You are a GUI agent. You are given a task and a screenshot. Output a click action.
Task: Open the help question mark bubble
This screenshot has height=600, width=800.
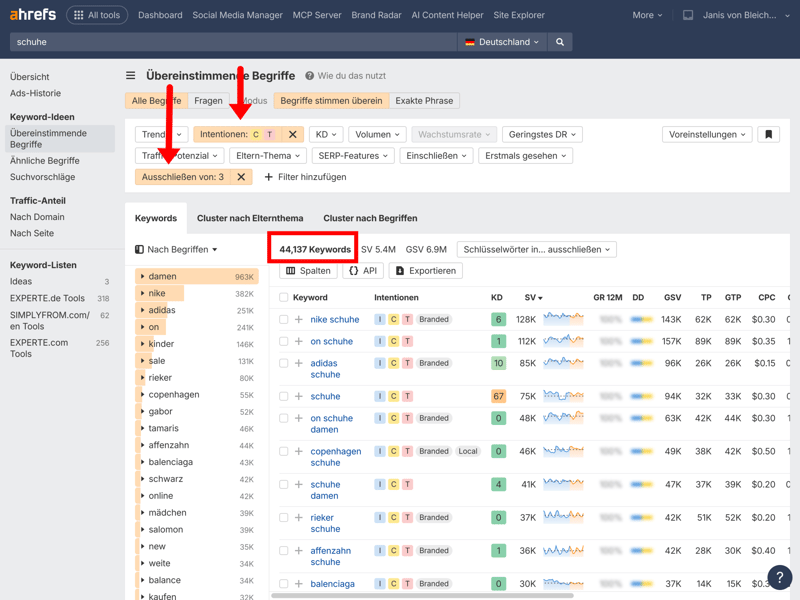click(779, 577)
